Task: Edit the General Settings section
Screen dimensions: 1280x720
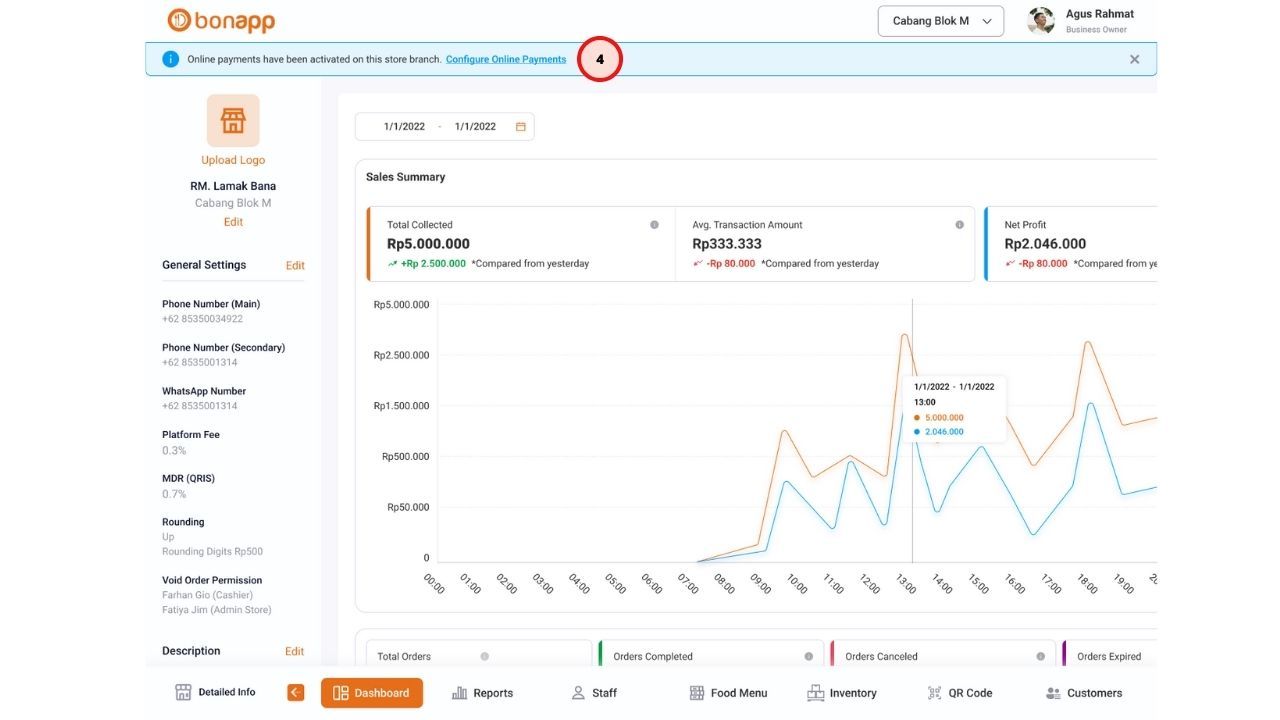Action: [295, 266]
